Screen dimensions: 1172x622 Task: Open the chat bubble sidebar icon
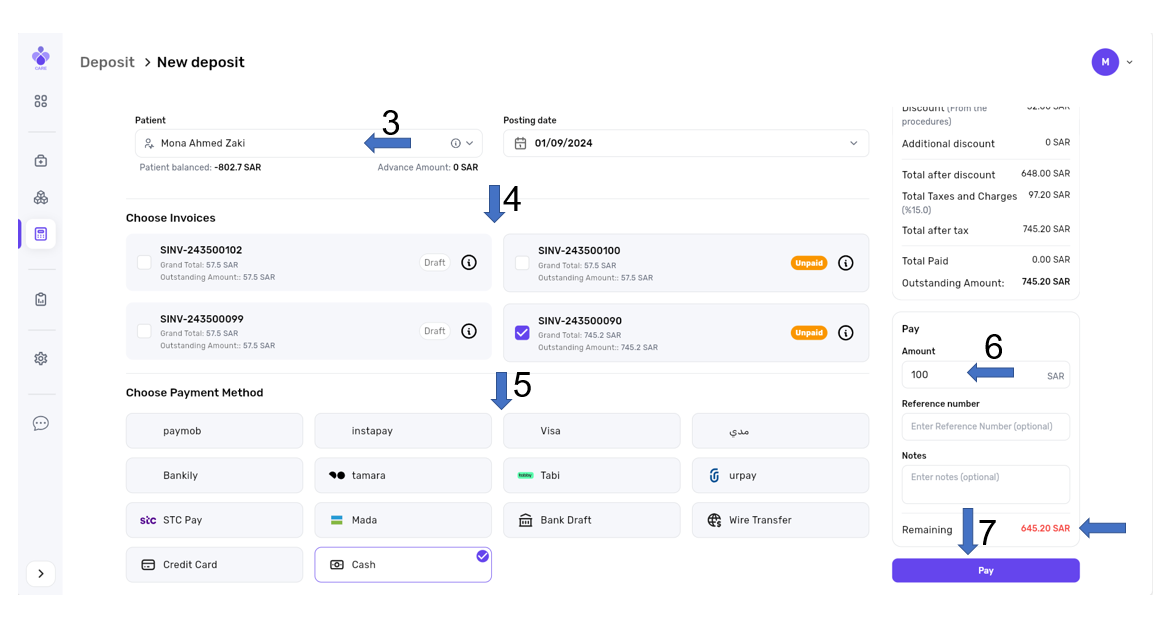[x=41, y=423]
